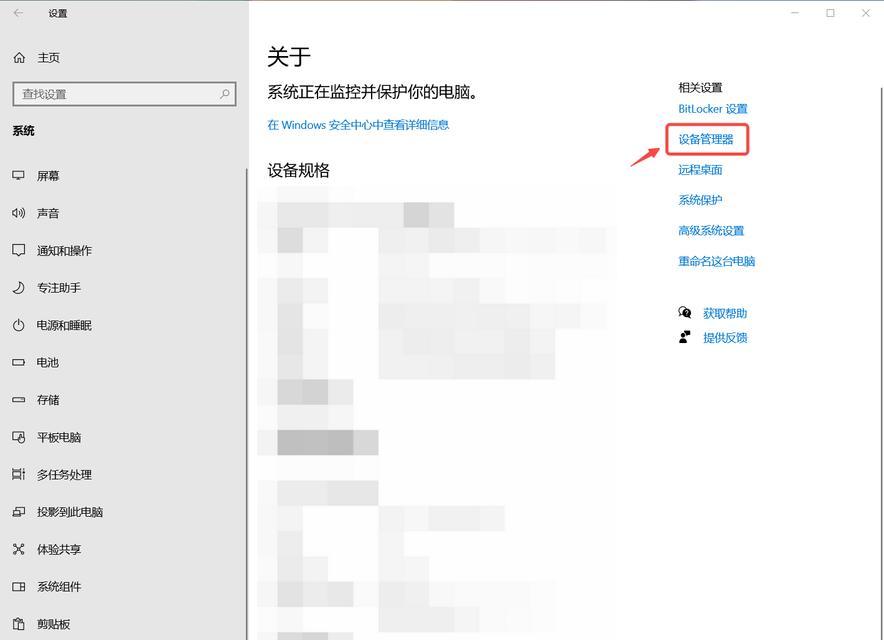Click the home icon beside 主页
This screenshot has width=884, height=640.
[19, 58]
